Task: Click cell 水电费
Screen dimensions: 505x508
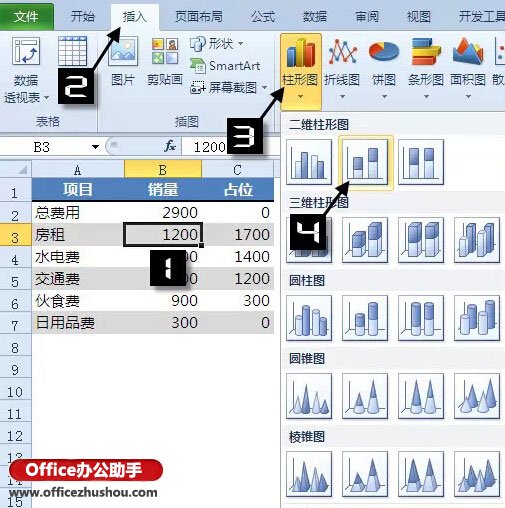Action: tap(78, 257)
